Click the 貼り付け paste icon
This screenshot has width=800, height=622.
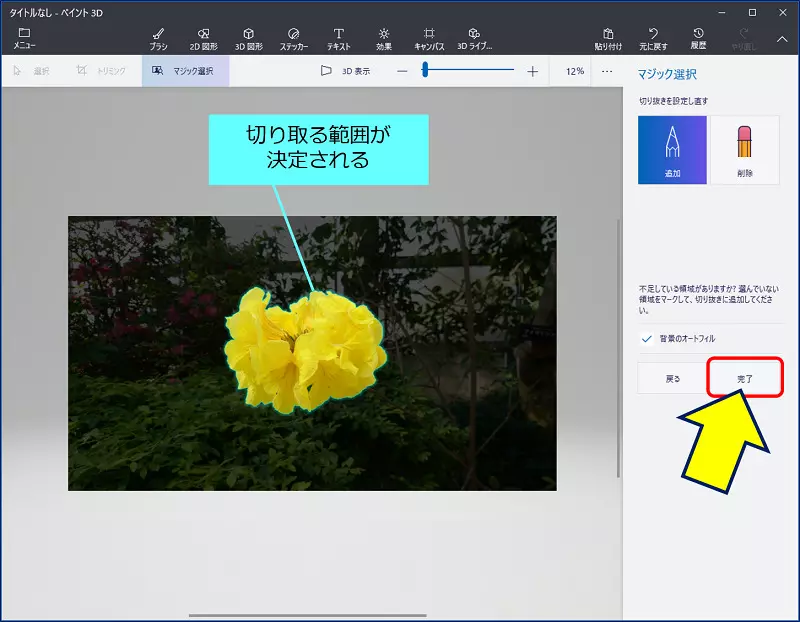click(608, 39)
